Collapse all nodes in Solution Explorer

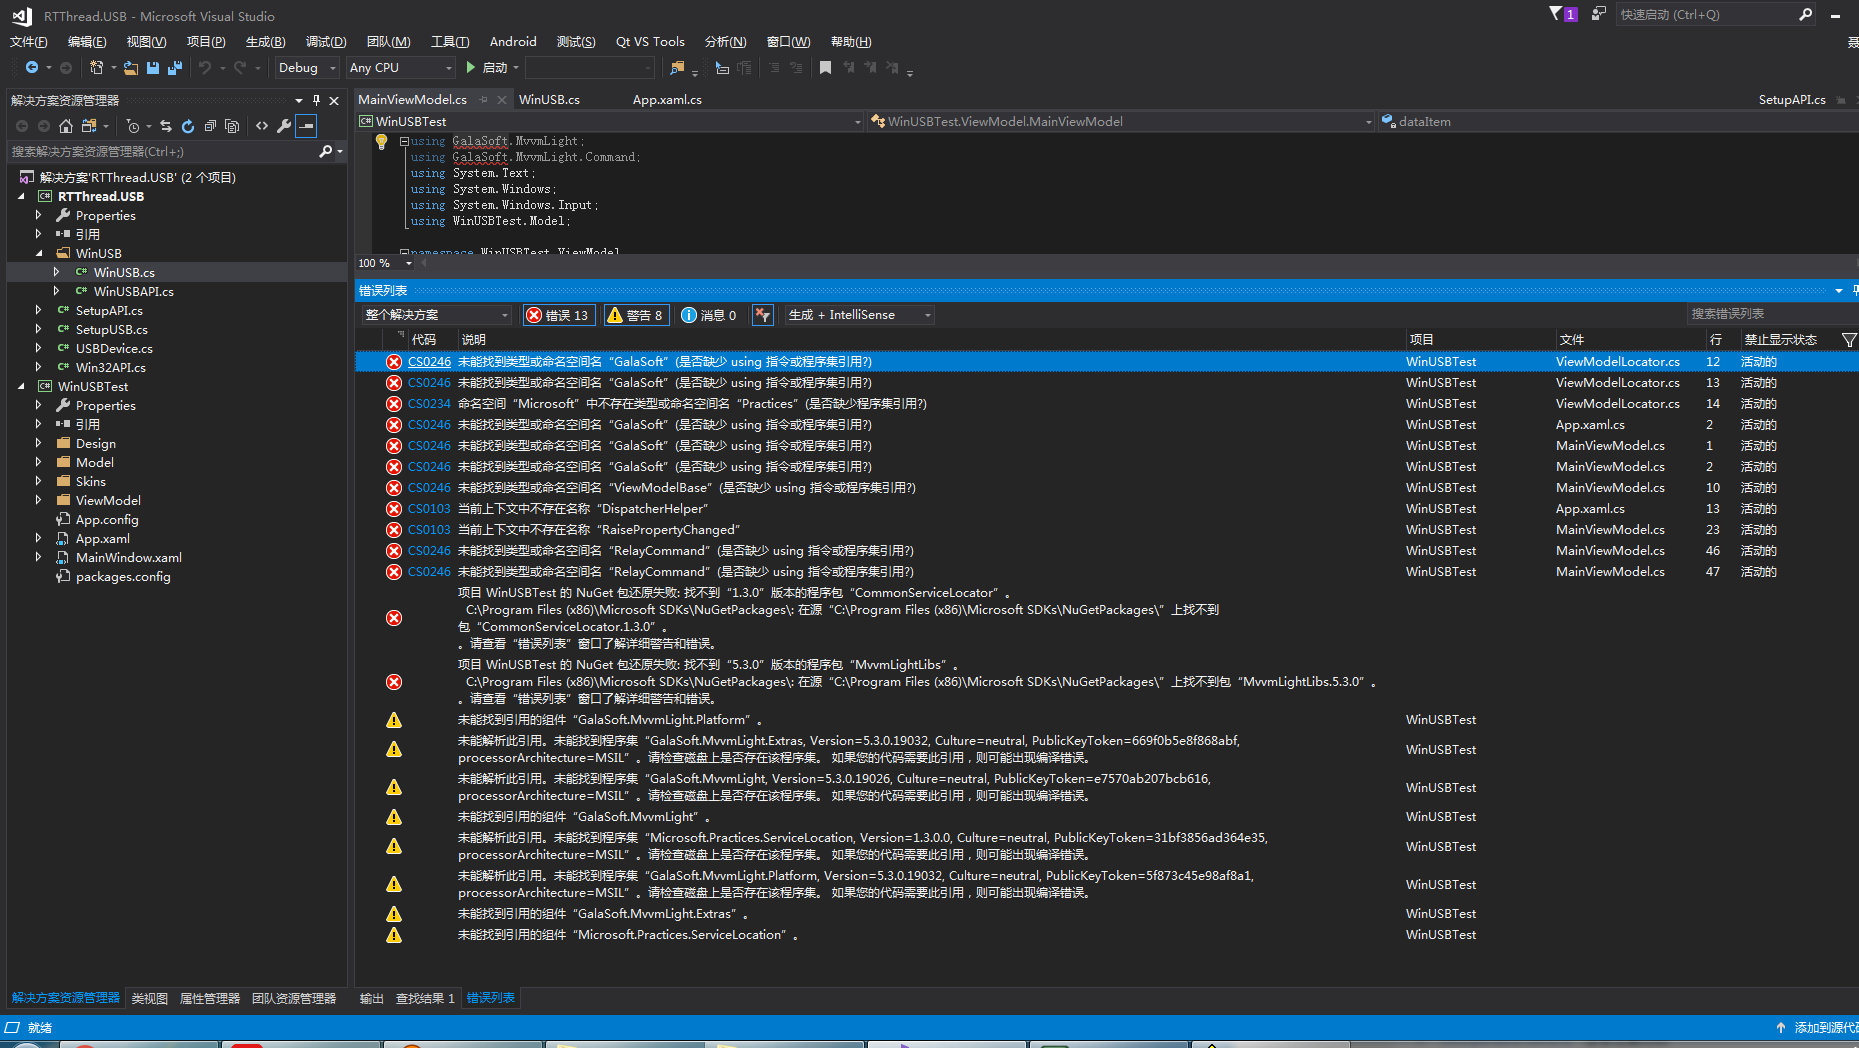click(210, 126)
